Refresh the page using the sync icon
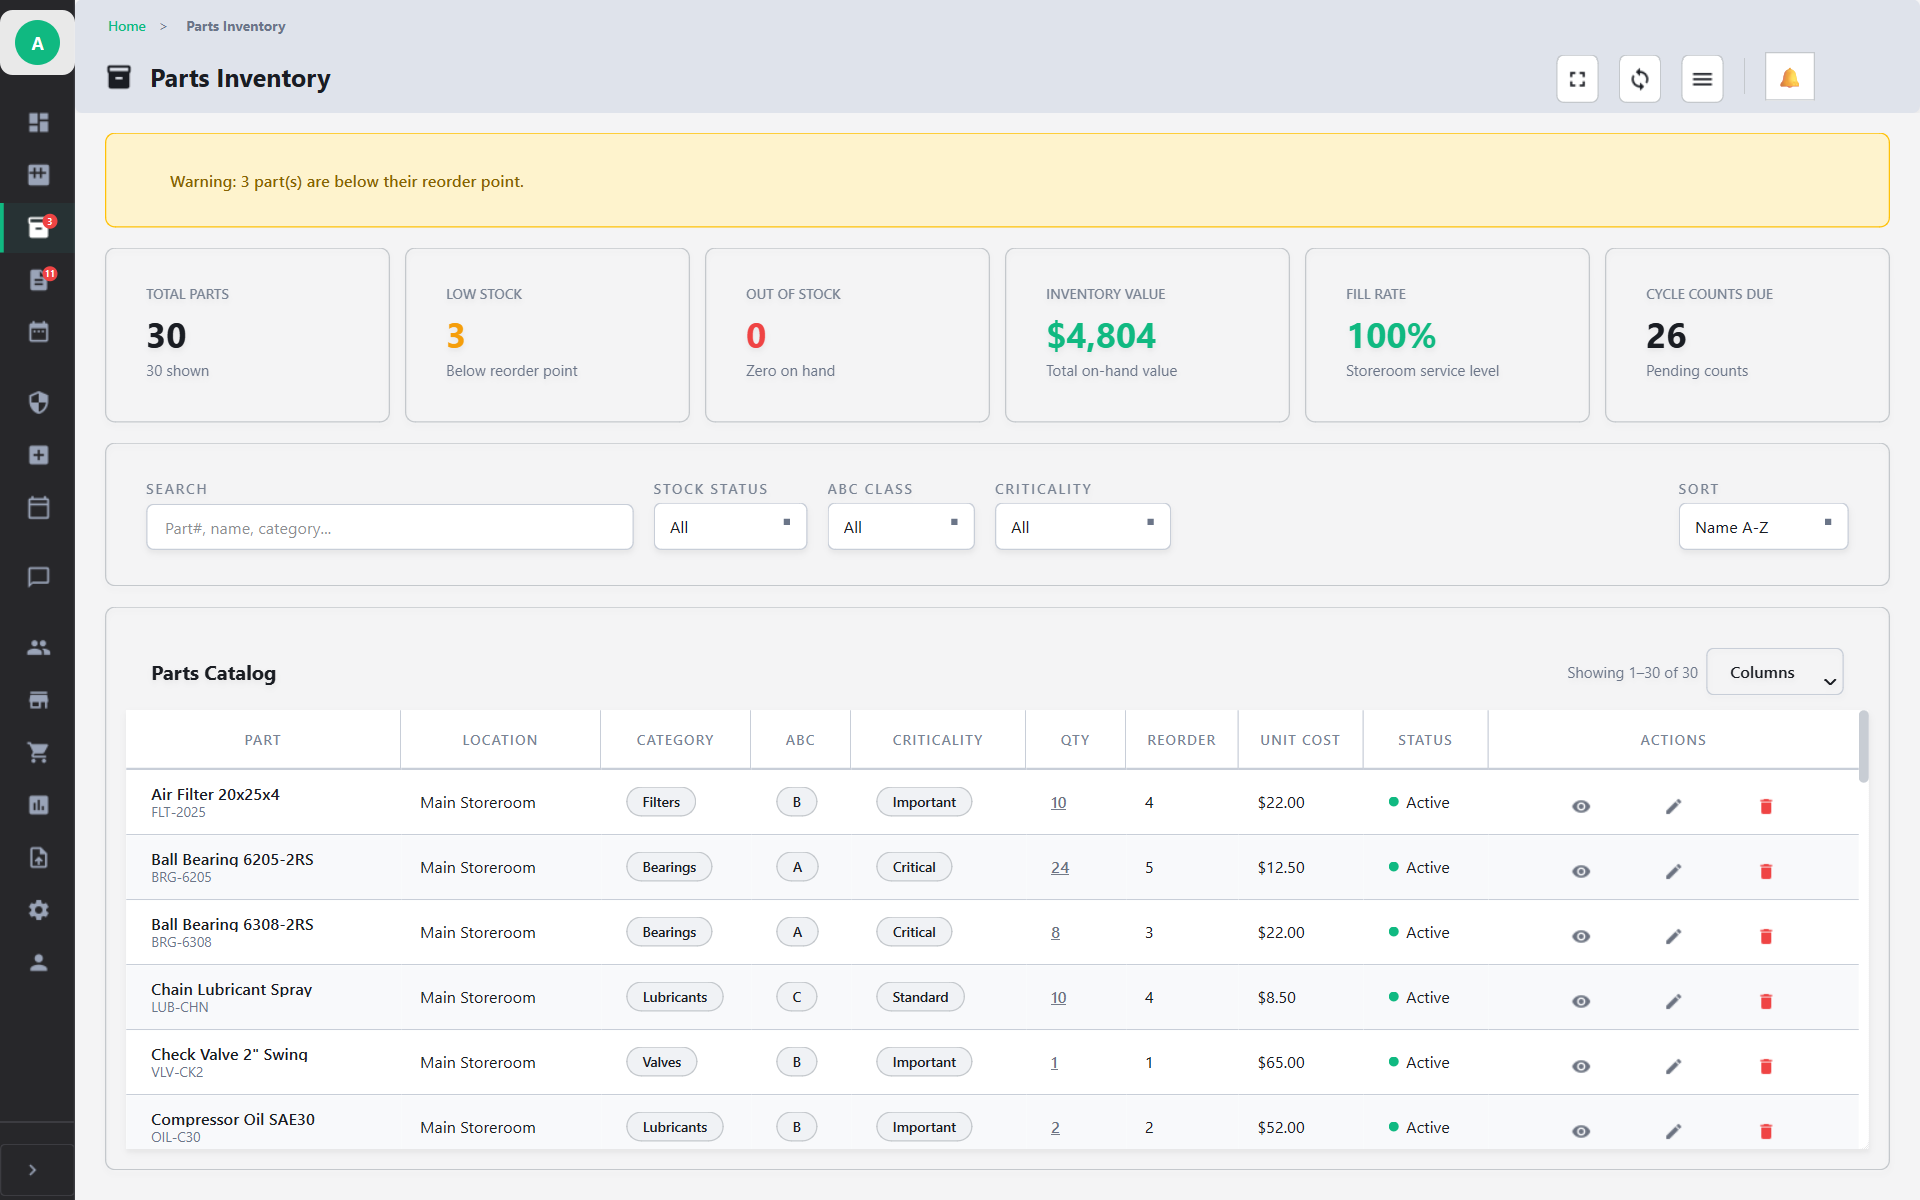 tap(1639, 78)
